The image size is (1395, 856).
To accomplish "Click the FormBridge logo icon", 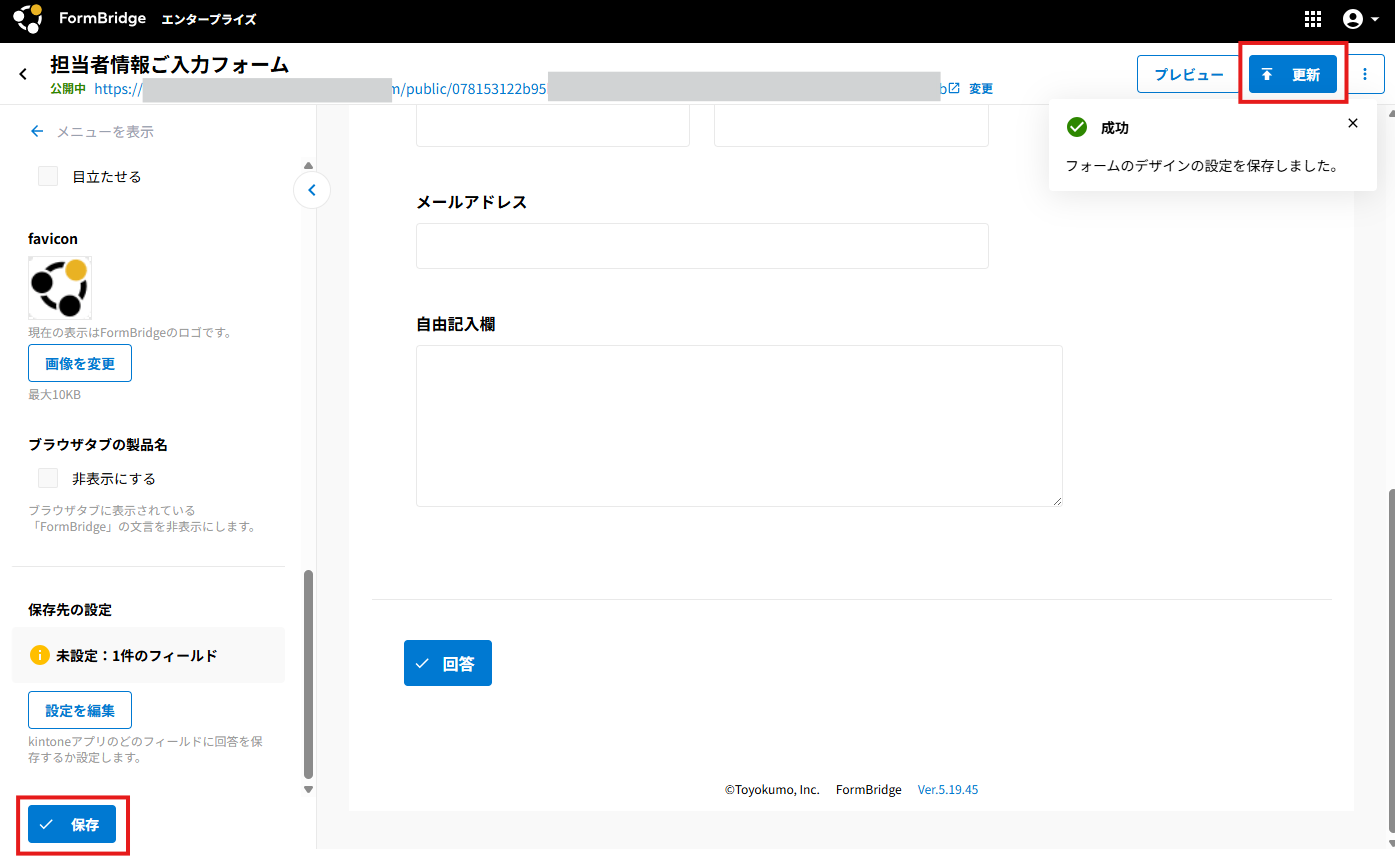I will point(28,19).
